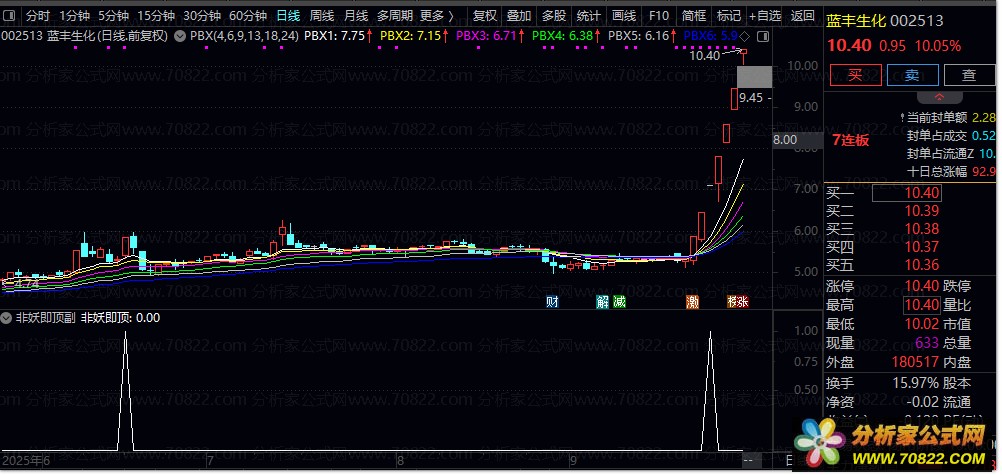This screenshot has height=475, width=1002.
Task: Select the 30分钟 period tab
Action: coord(202,16)
